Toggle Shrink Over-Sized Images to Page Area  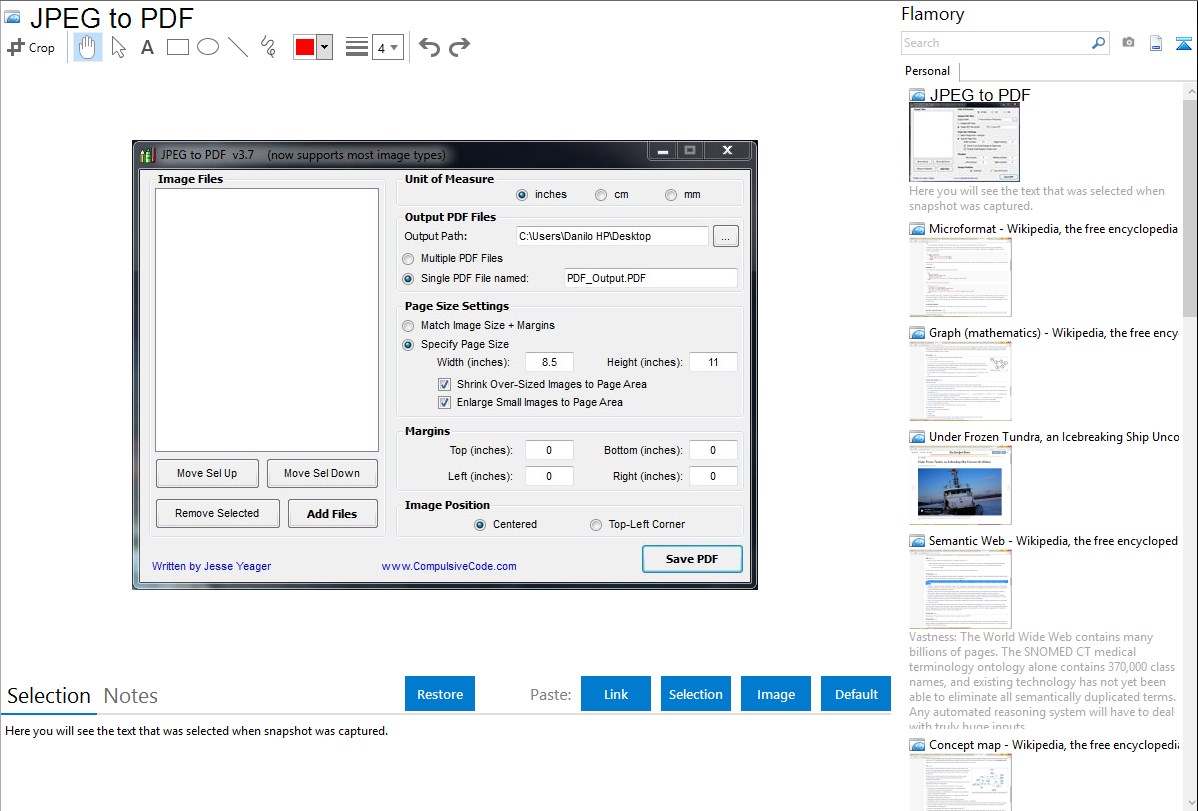[x=444, y=384]
